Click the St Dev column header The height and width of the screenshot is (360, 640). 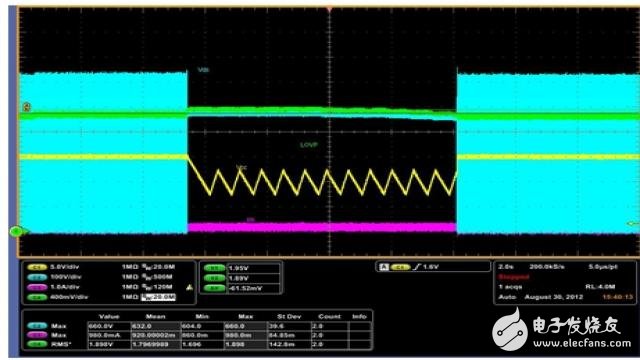(x=289, y=316)
